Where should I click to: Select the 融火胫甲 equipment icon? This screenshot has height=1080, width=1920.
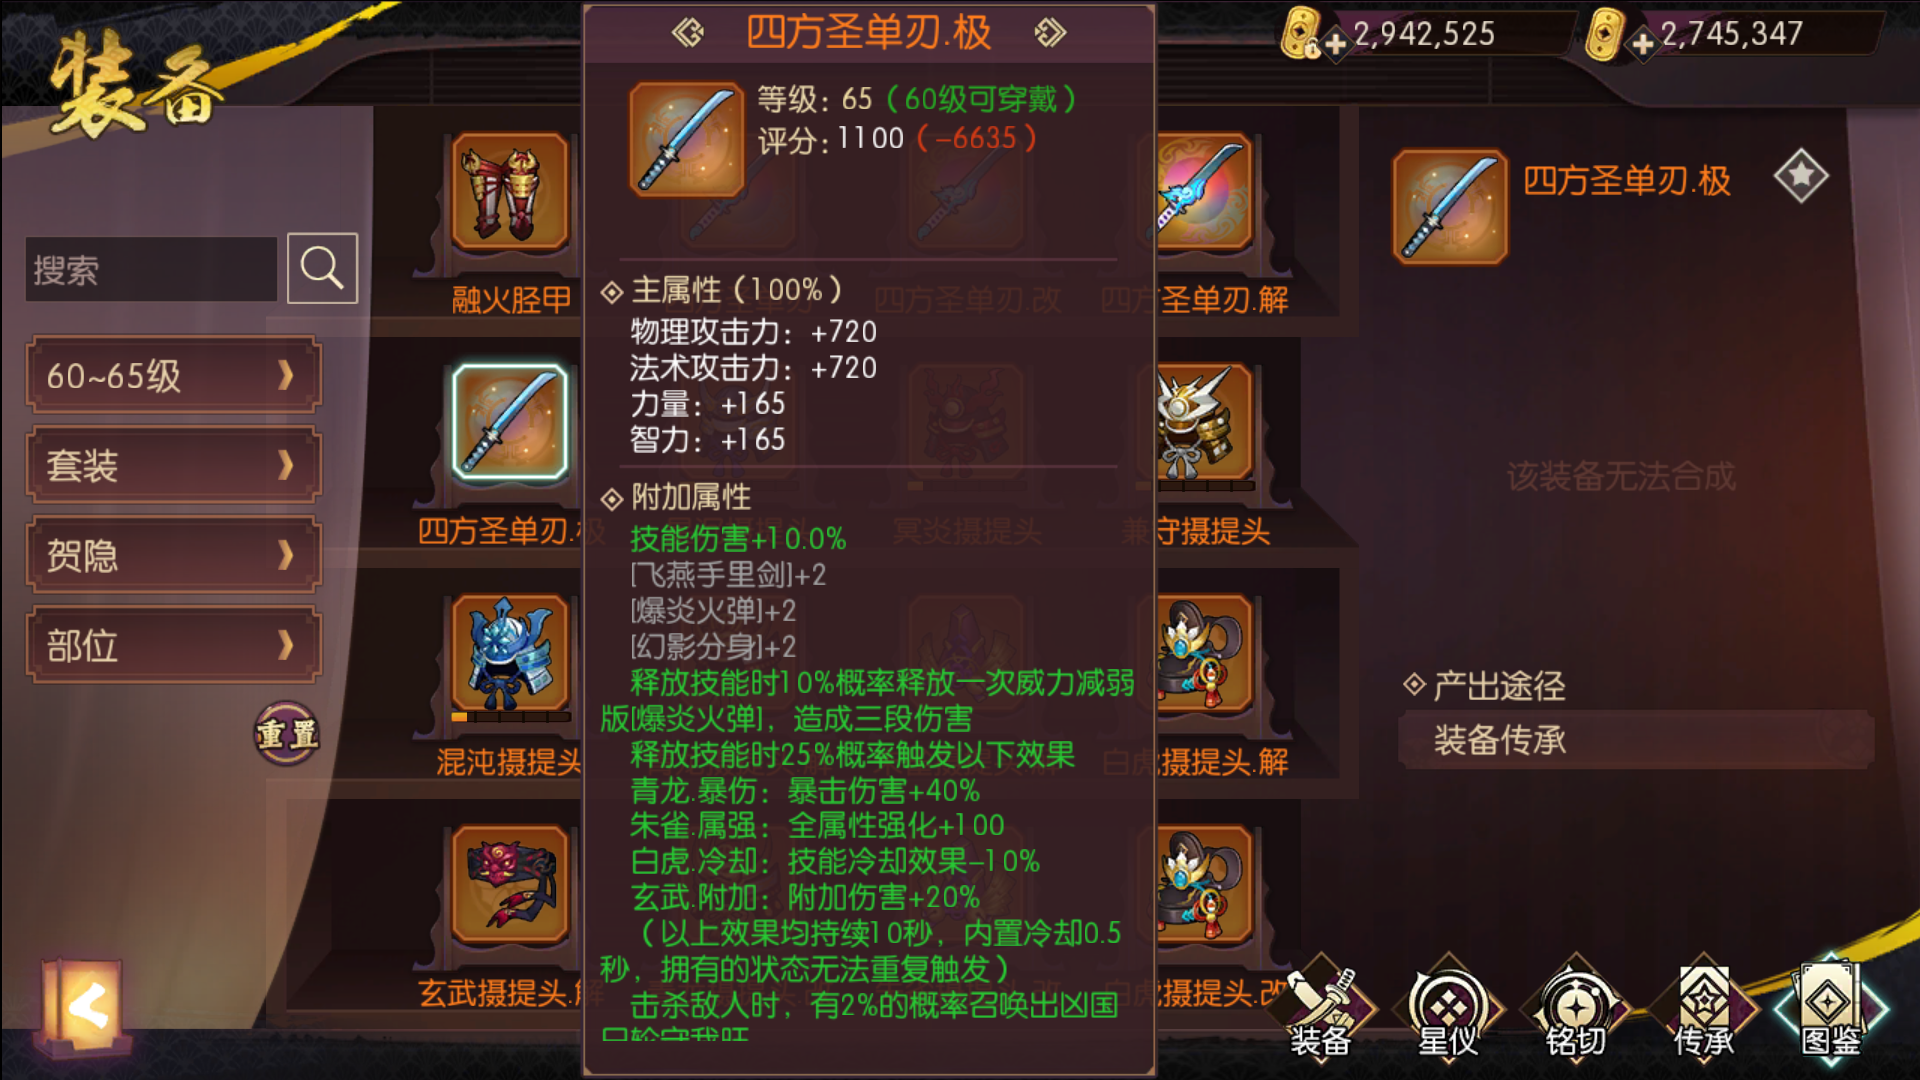point(510,191)
